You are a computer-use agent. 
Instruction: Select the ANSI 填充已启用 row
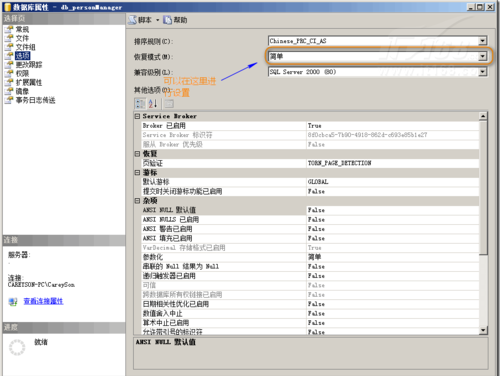click(310, 238)
